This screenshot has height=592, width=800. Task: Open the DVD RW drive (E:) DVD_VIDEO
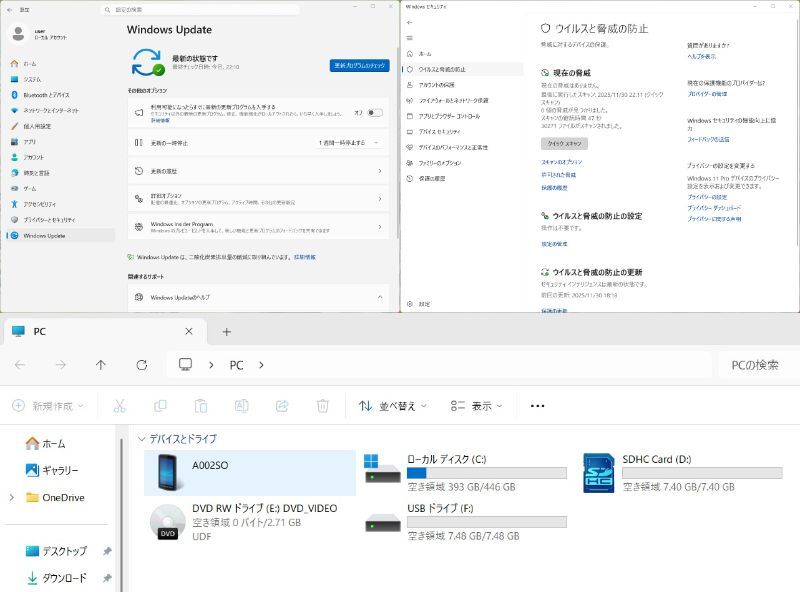pos(167,521)
